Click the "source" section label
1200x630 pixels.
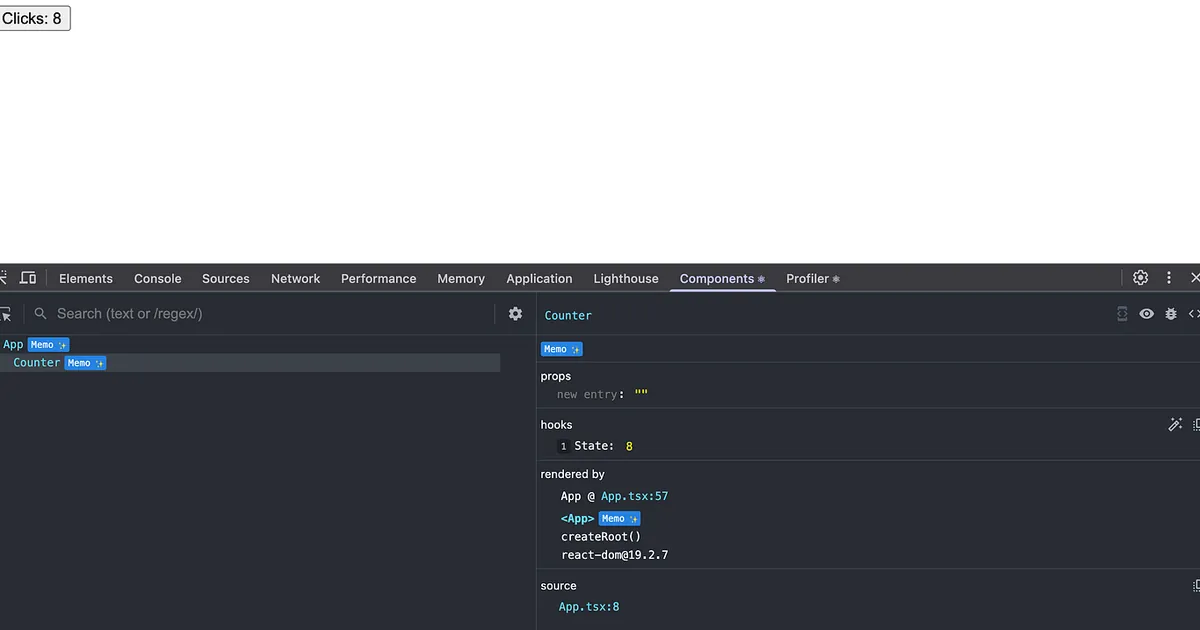pos(558,586)
